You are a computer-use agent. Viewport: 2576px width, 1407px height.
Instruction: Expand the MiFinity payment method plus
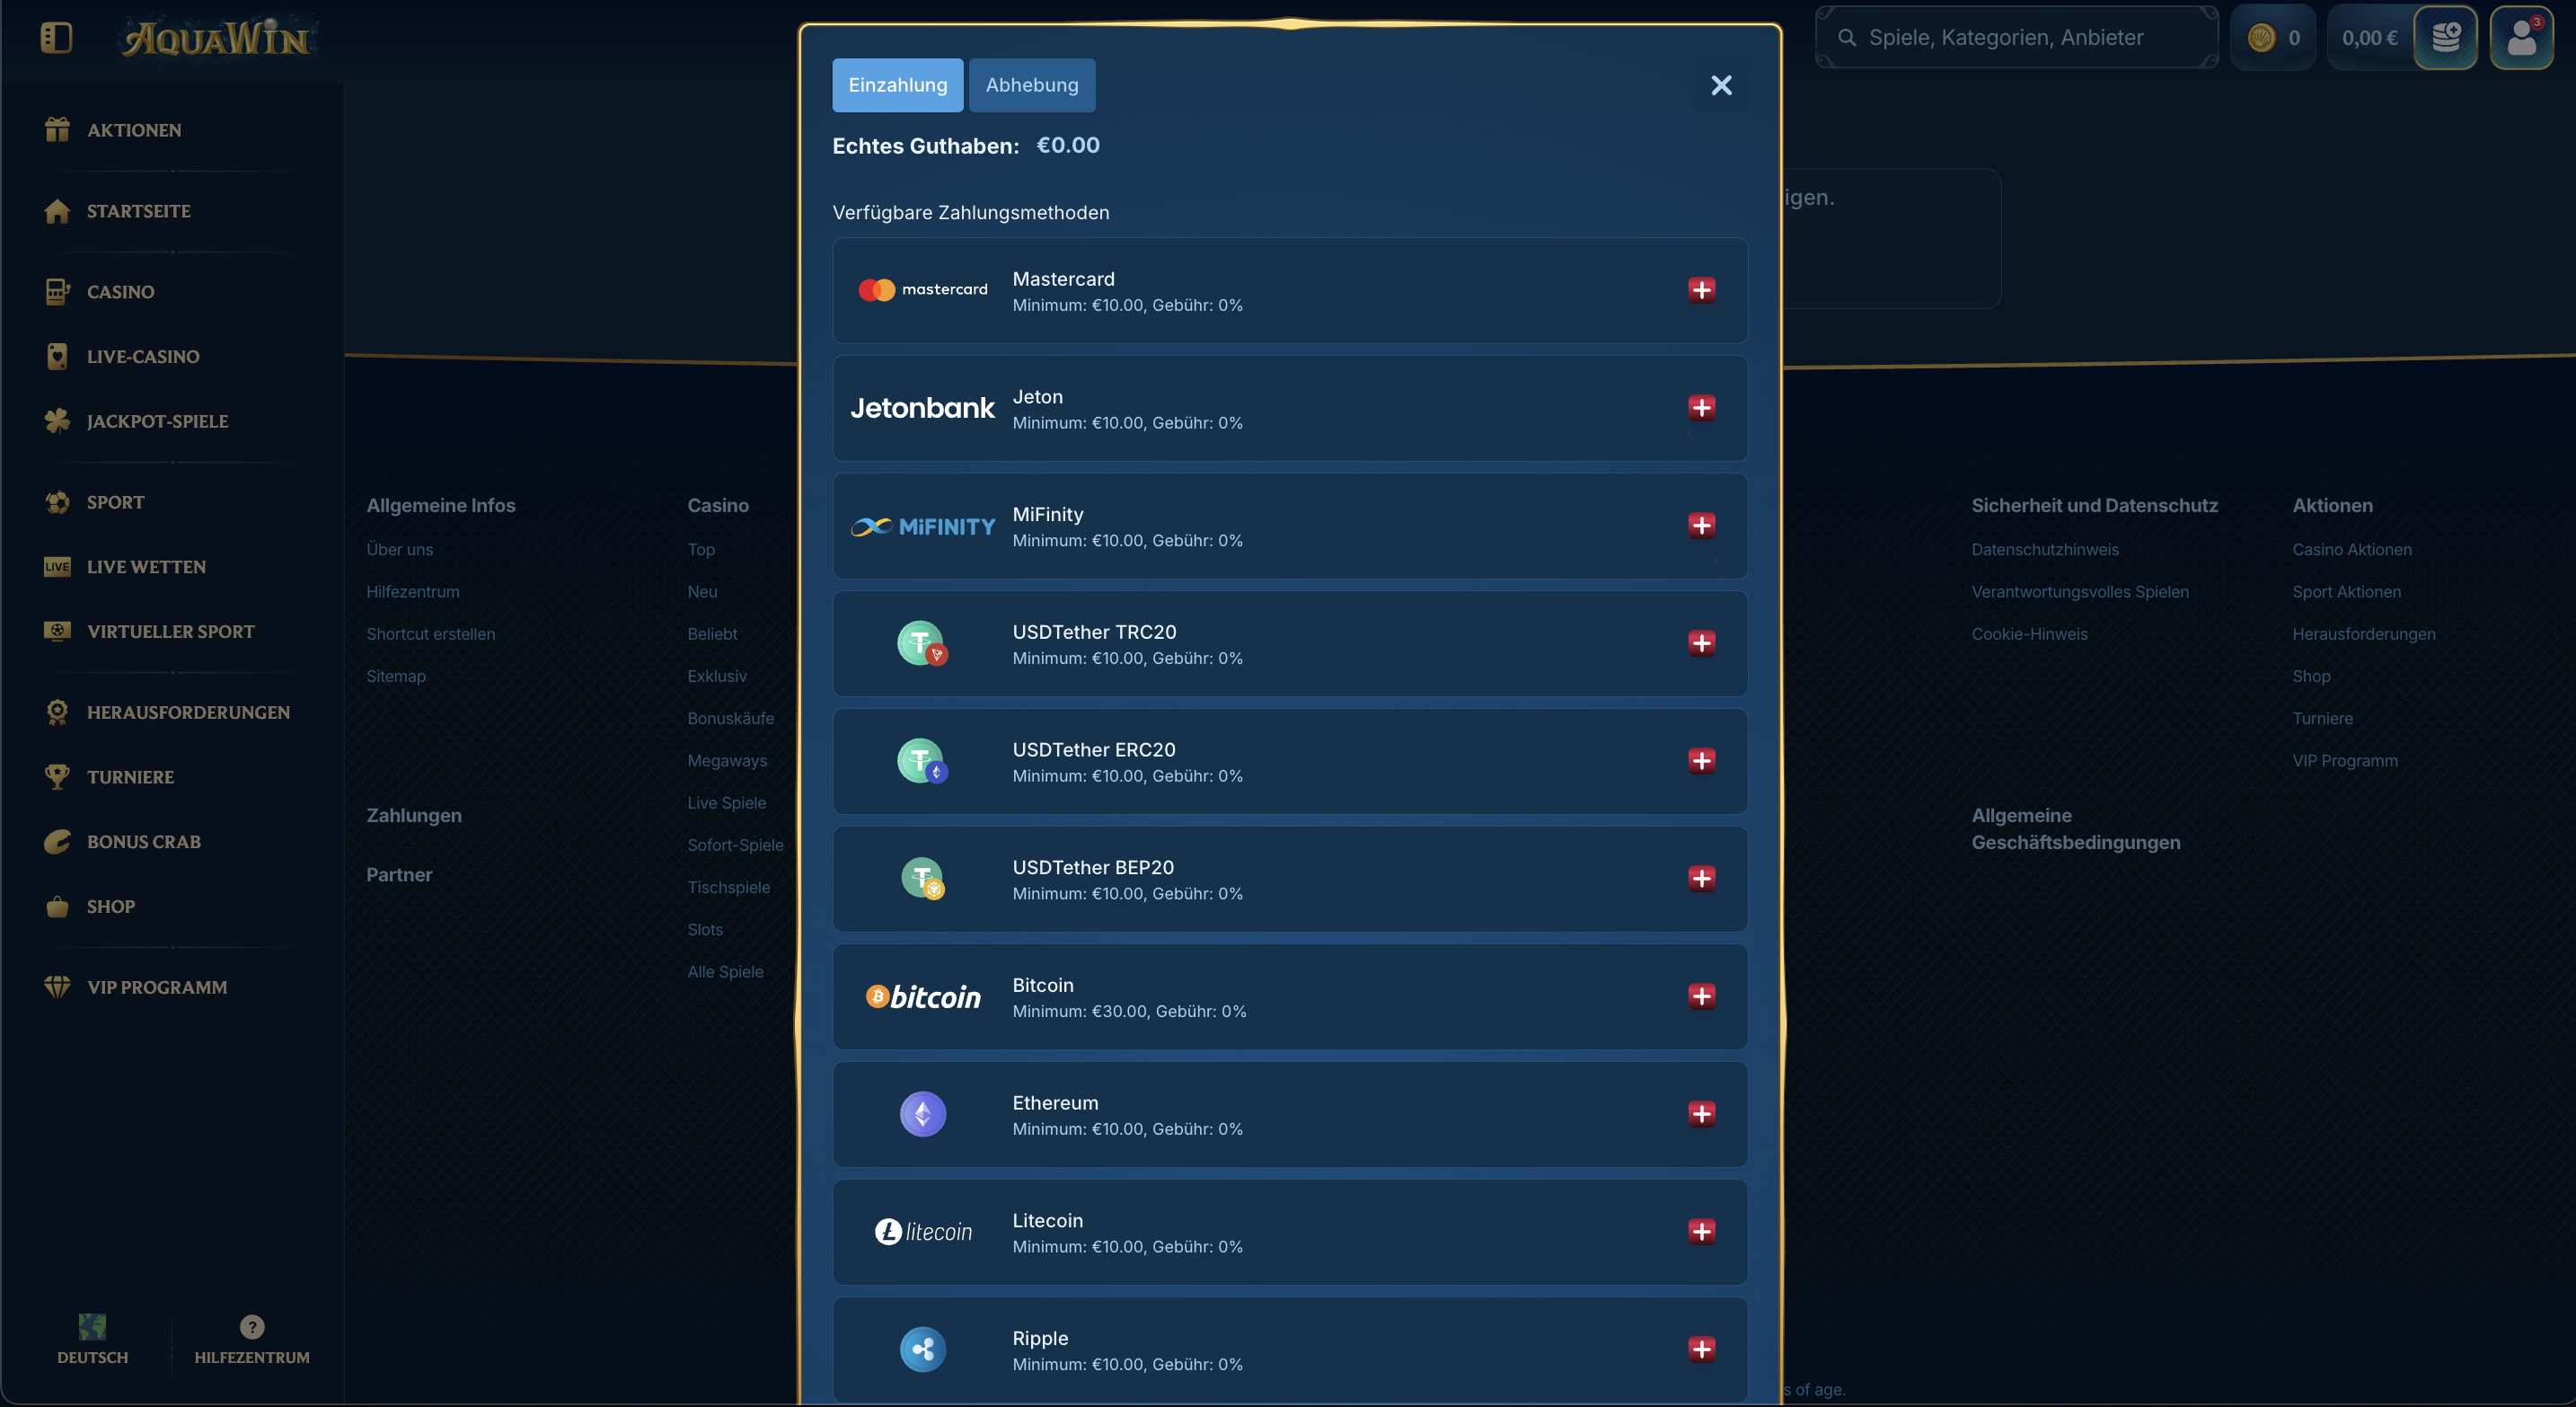(1701, 525)
